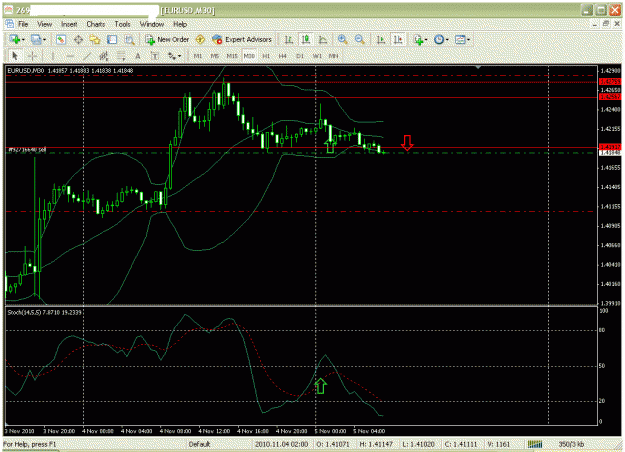Image resolution: width=625 pixels, height=452 pixels.
Task: Click the 'O: 1.41071' status field
Action: 332,444
